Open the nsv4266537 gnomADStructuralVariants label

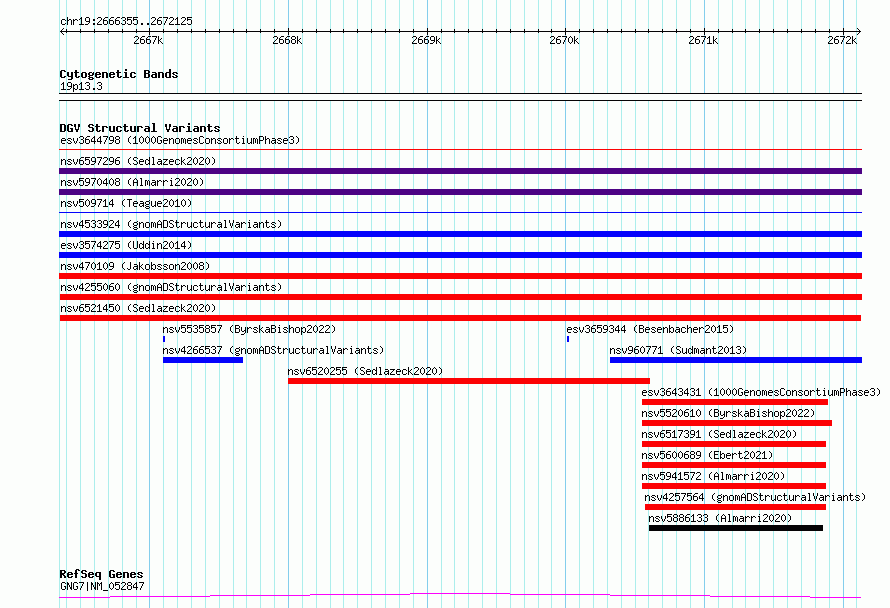pyautogui.click(x=273, y=350)
